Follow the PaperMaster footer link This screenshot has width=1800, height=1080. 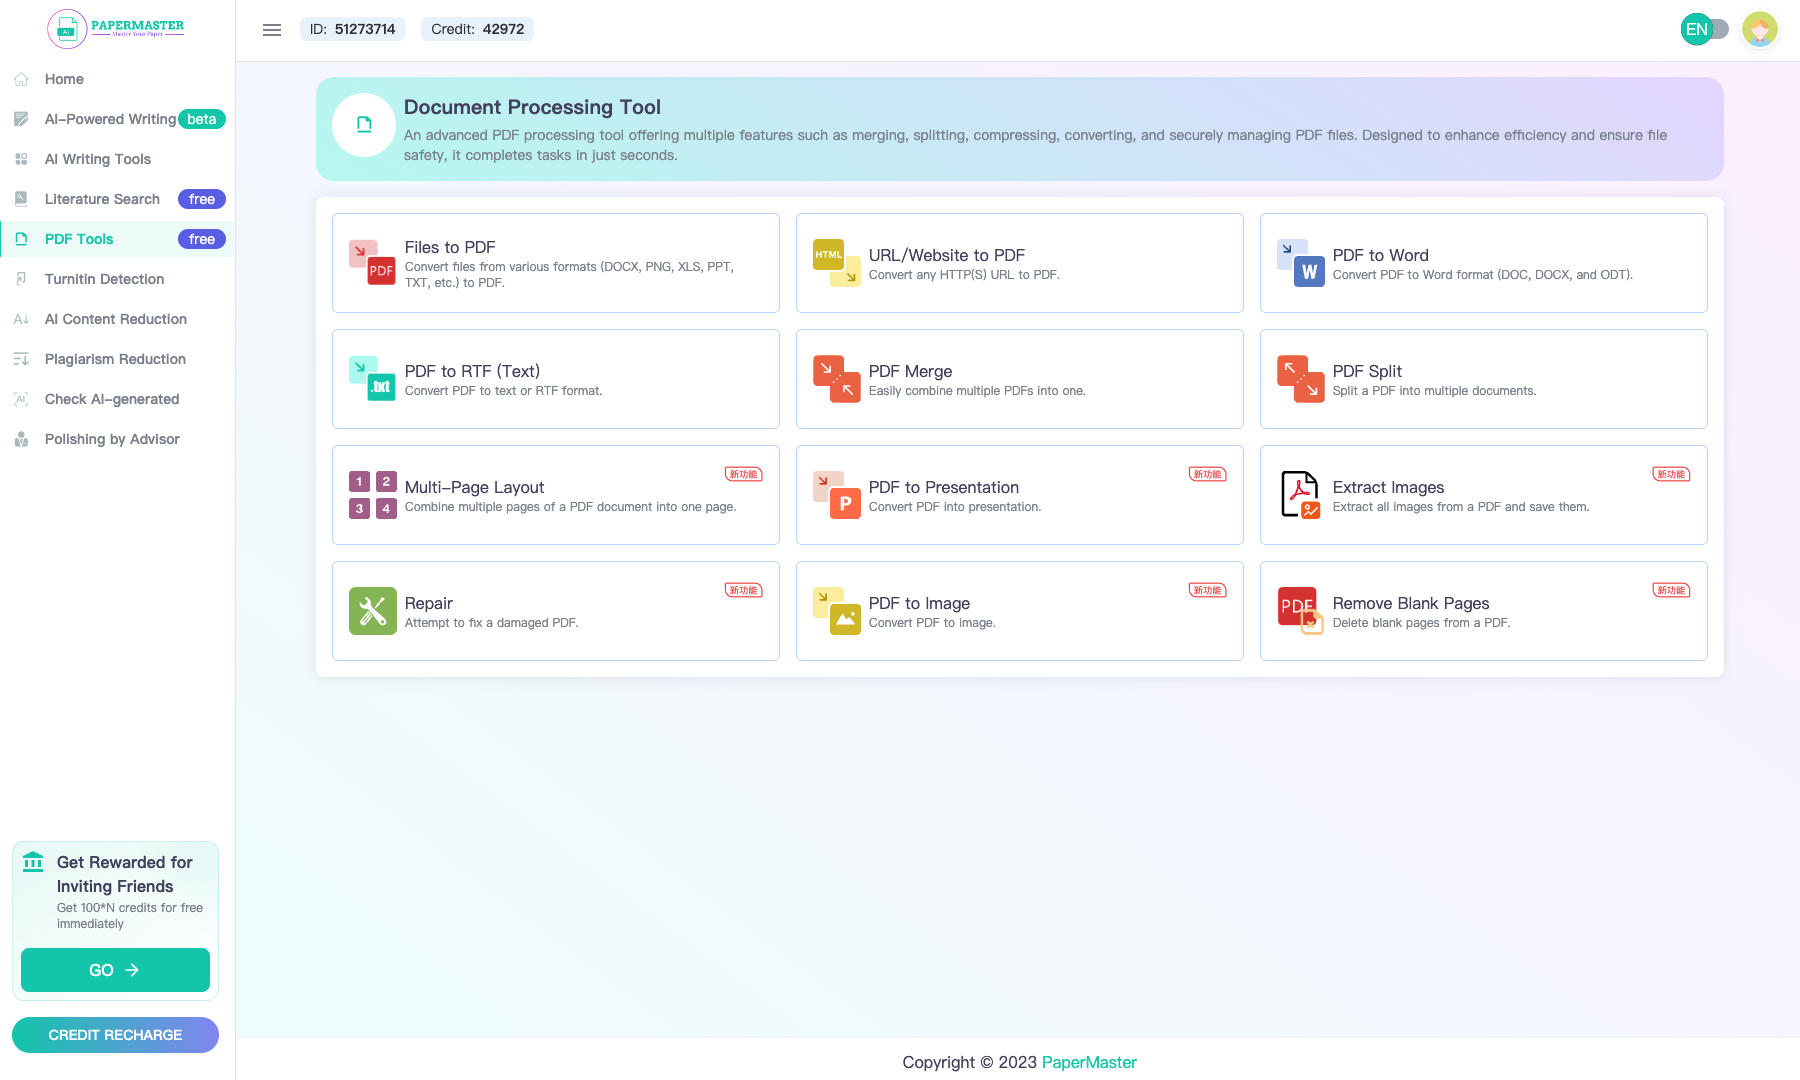pyautogui.click(x=1089, y=1062)
